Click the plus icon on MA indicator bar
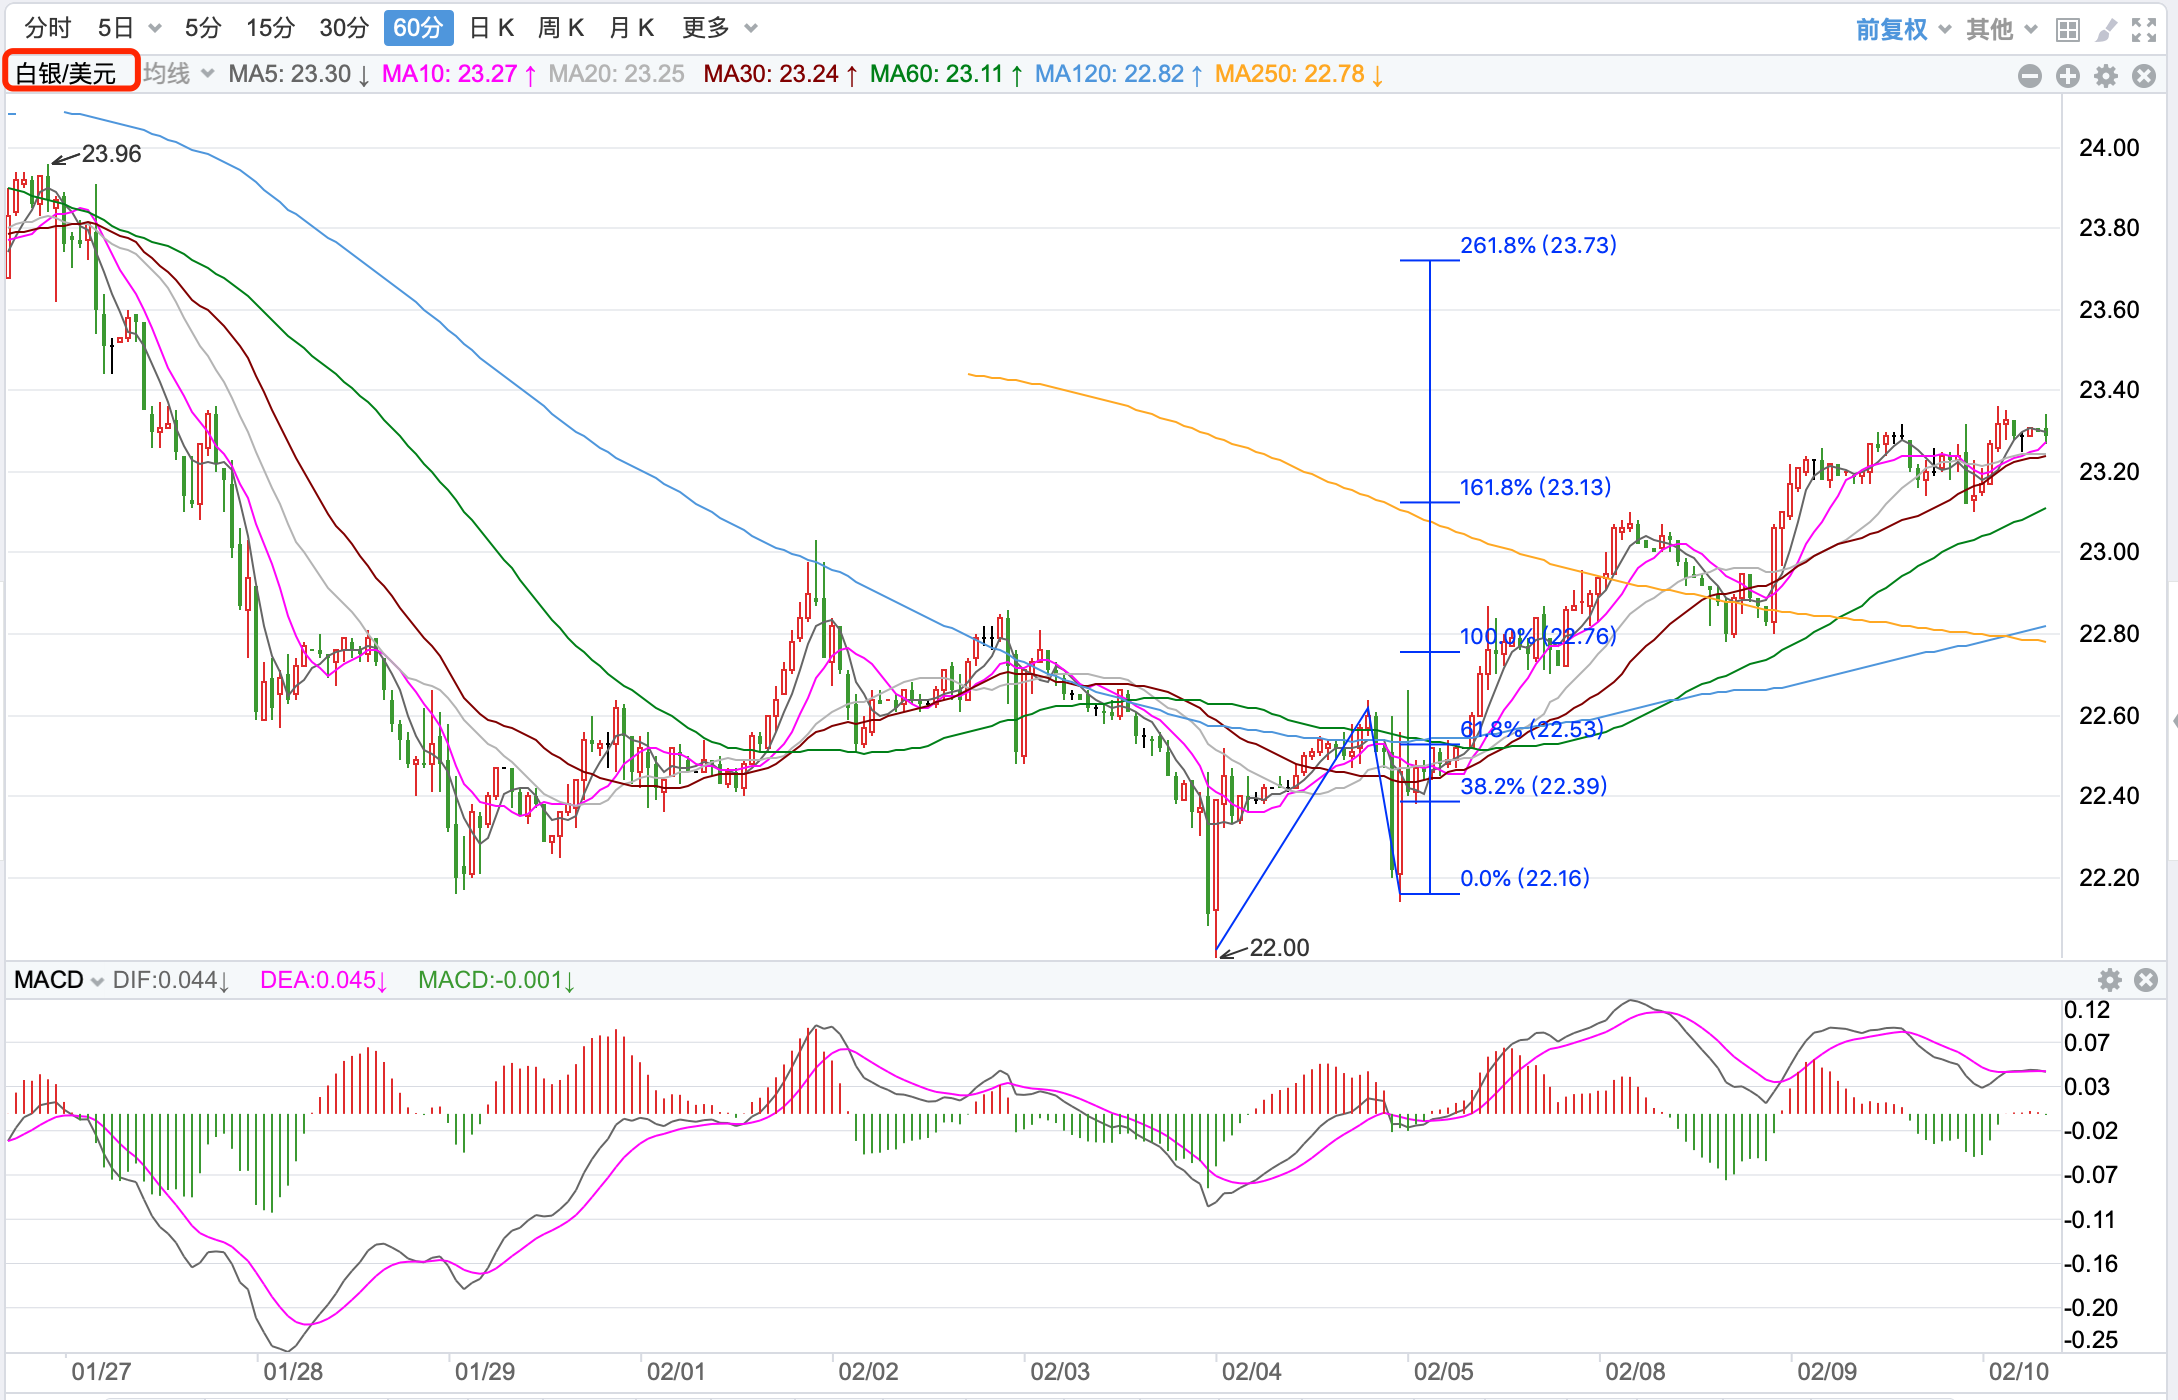 (2068, 76)
